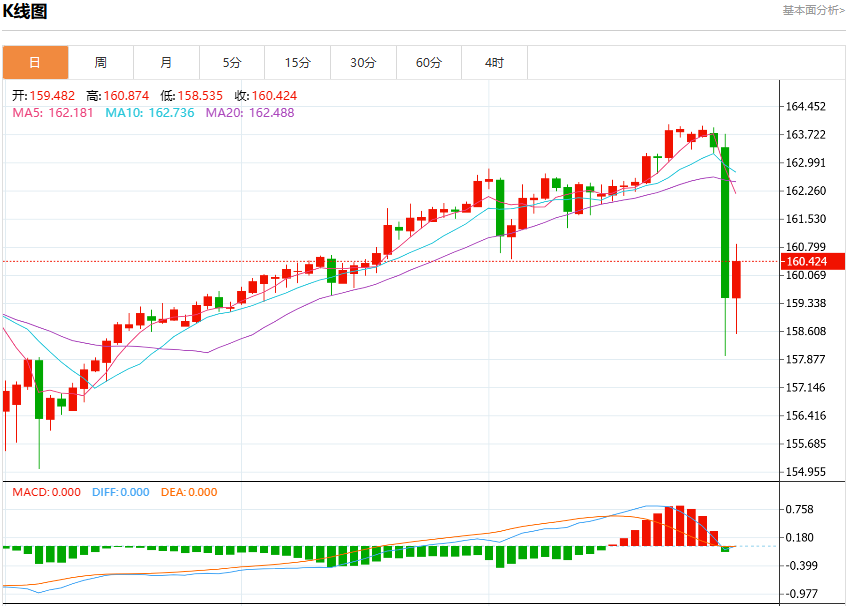Click the DIFF value label

click(121, 492)
